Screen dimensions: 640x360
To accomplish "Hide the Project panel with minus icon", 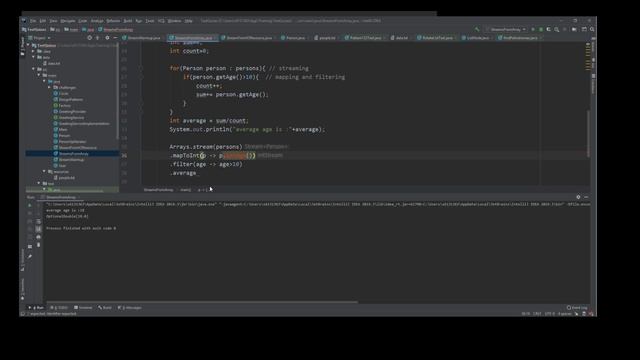I will [115, 38].
